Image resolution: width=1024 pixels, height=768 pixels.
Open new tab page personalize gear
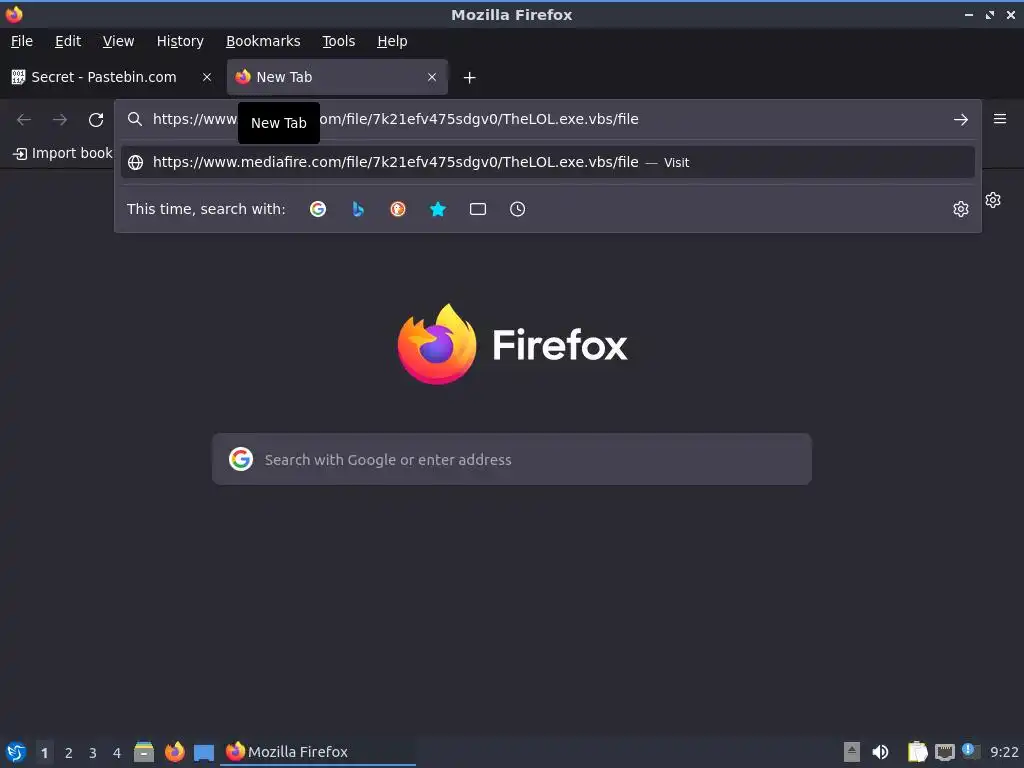[x=993, y=200]
